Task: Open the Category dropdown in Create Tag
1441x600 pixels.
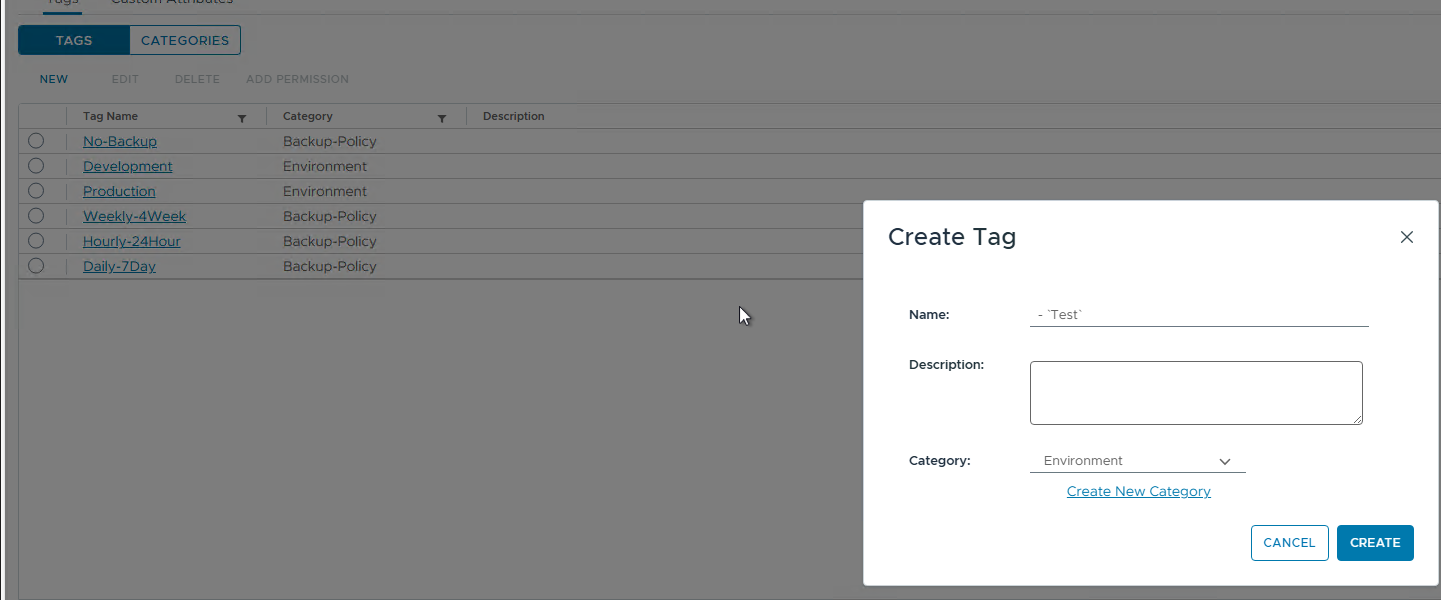Action: (x=1137, y=461)
